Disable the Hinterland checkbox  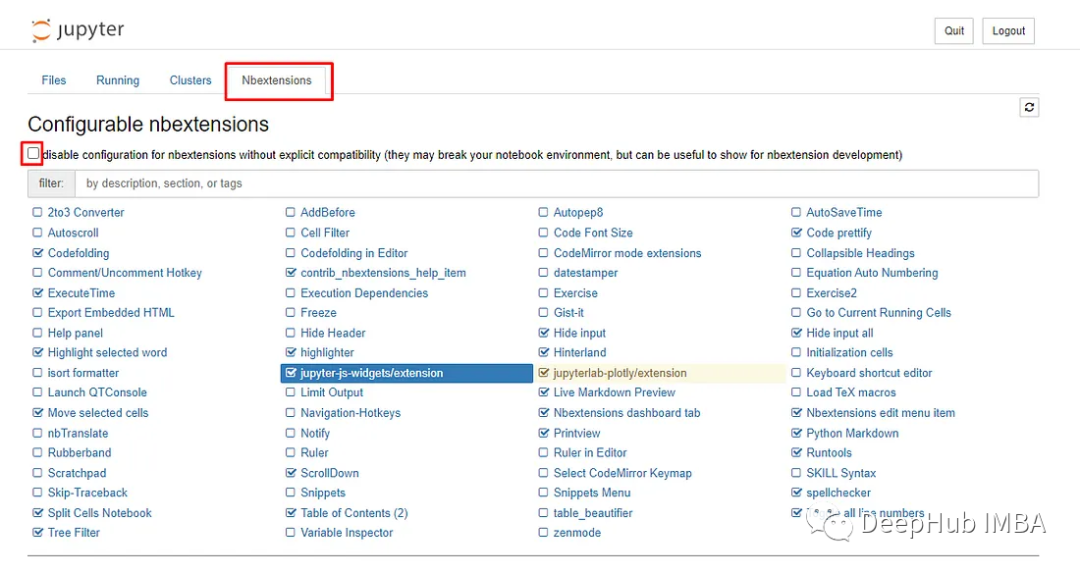point(543,352)
